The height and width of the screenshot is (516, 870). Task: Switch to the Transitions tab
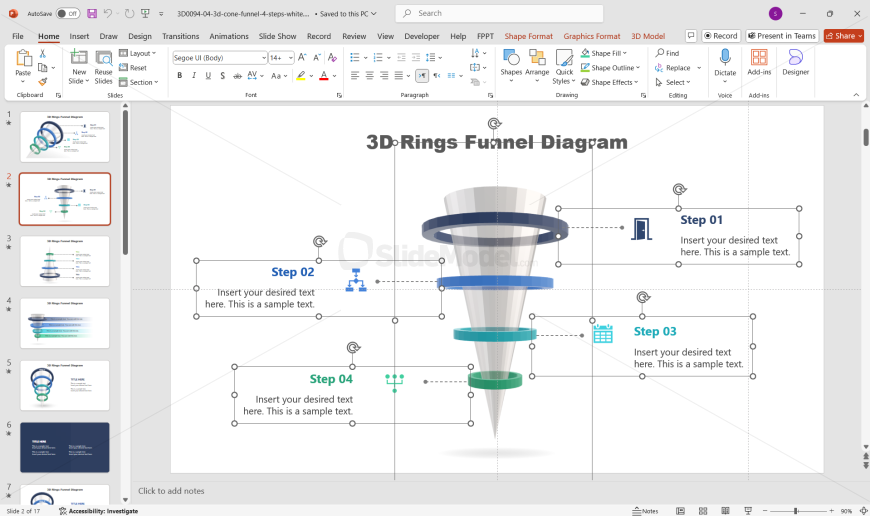pos(180,36)
